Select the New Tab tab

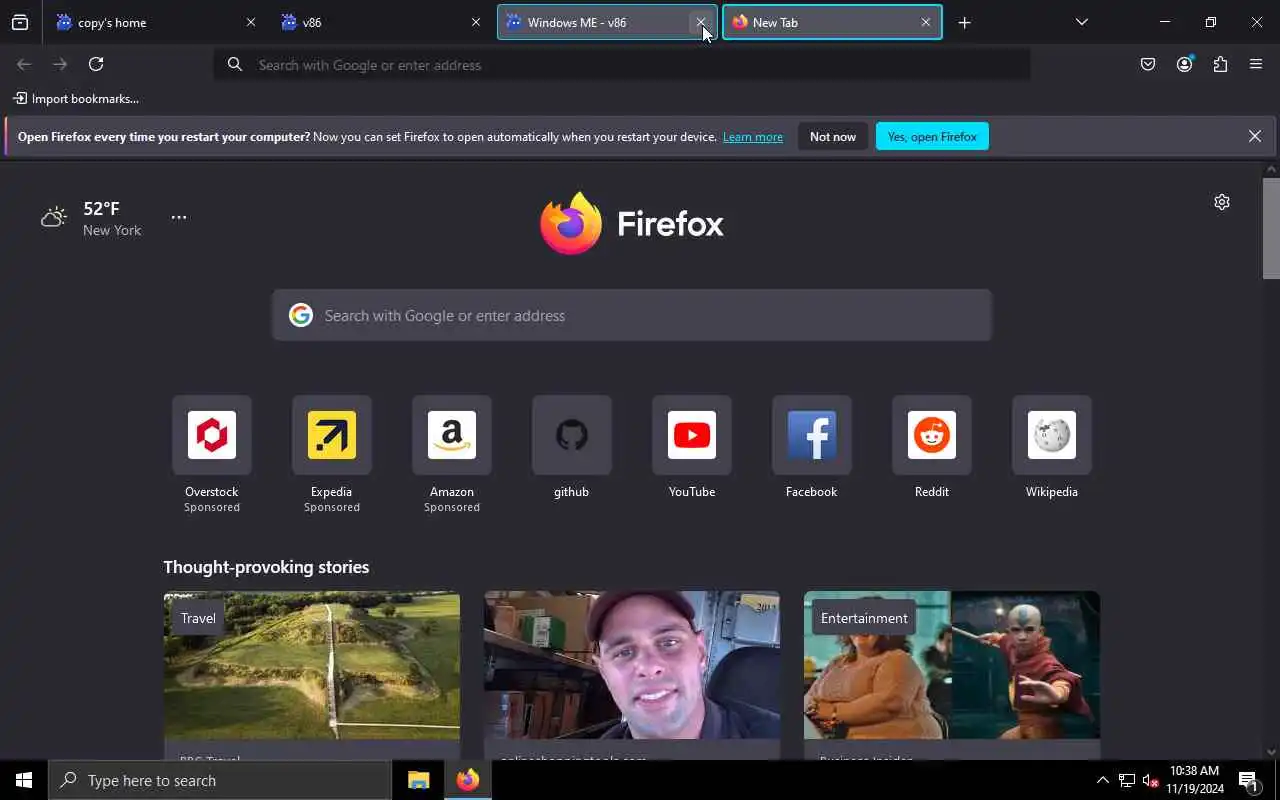[x=832, y=22]
